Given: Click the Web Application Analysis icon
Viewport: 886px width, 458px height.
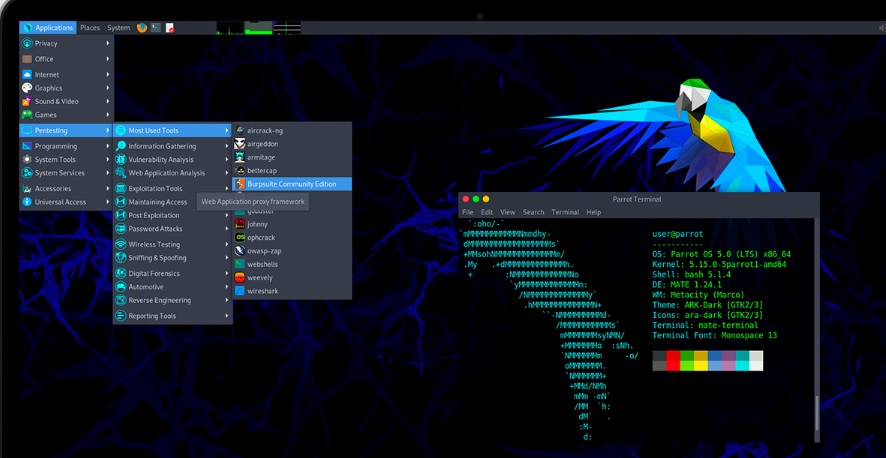Looking at the screenshot, I should click(x=120, y=173).
